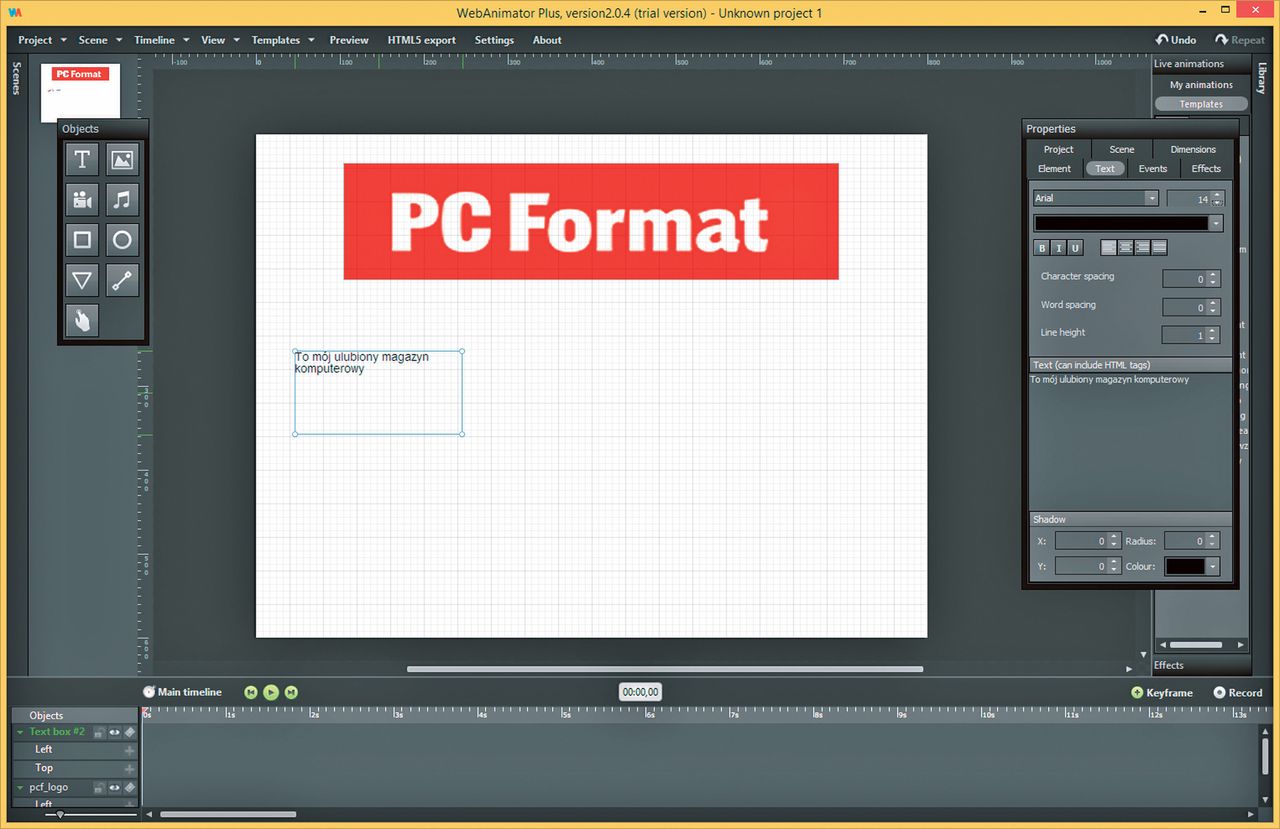This screenshot has height=829, width=1280.
Task: Align text center
Action: point(1126,248)
